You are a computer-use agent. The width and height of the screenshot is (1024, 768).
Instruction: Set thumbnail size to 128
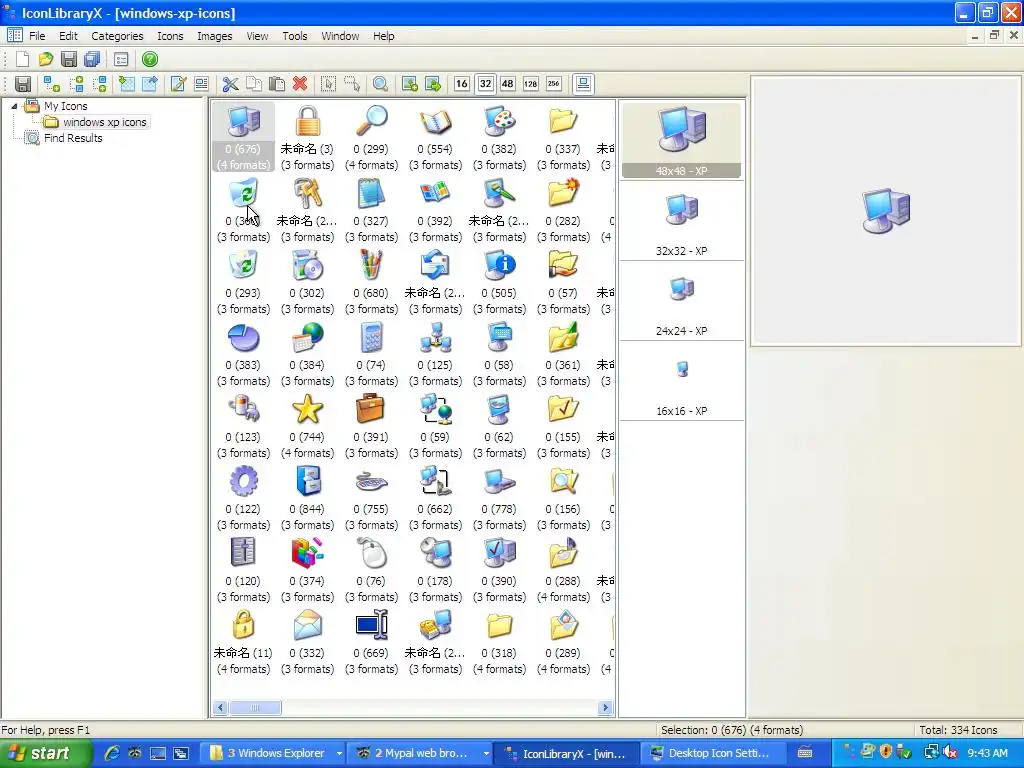[x=530, y=84]
